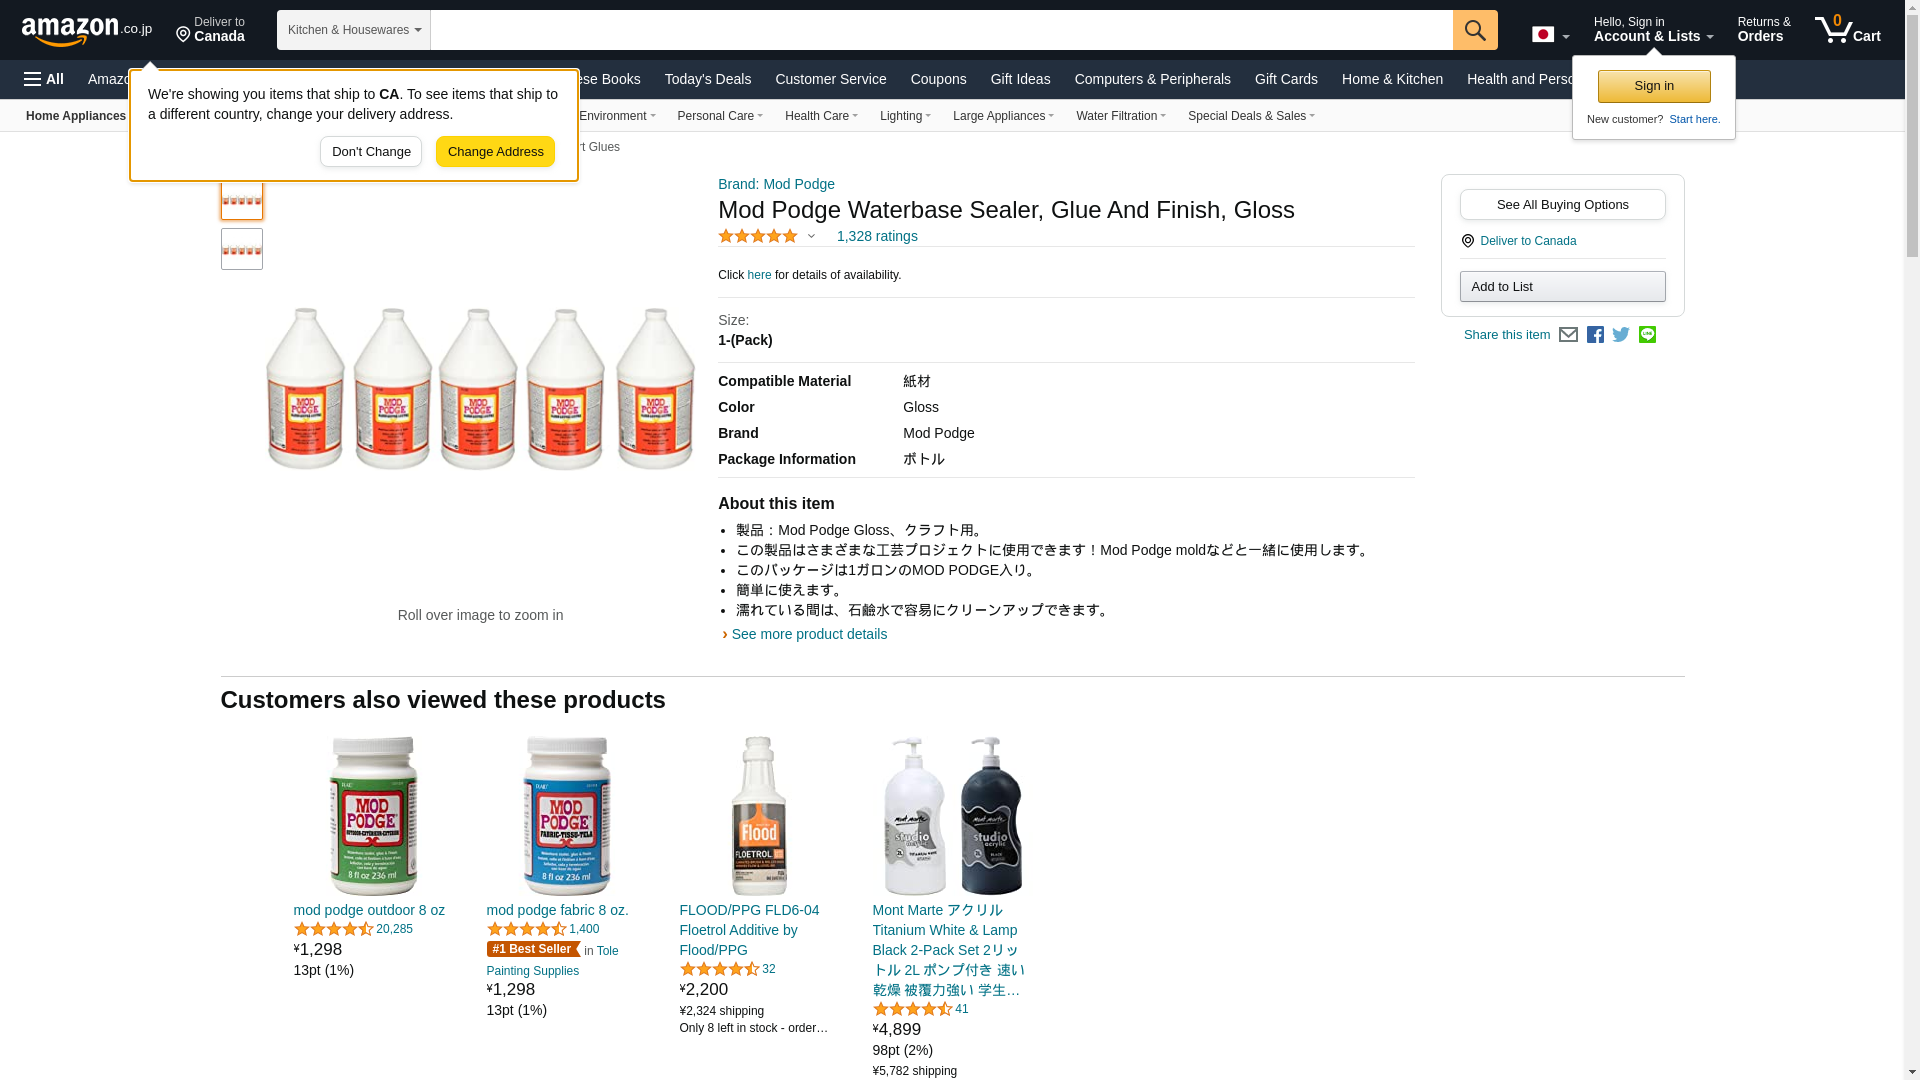Select the second product image thumbnail
Image resolution: width=1920 pixels, height=1080 pixels.
(242, 249)
